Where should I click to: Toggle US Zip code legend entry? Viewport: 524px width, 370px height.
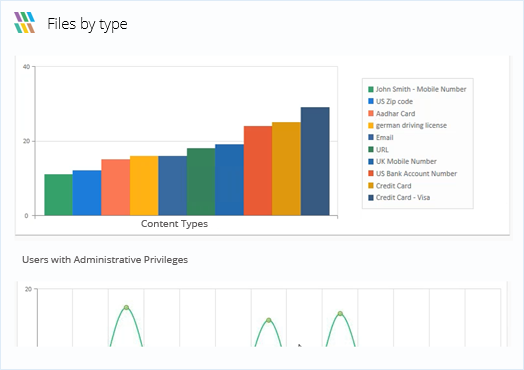390,101
